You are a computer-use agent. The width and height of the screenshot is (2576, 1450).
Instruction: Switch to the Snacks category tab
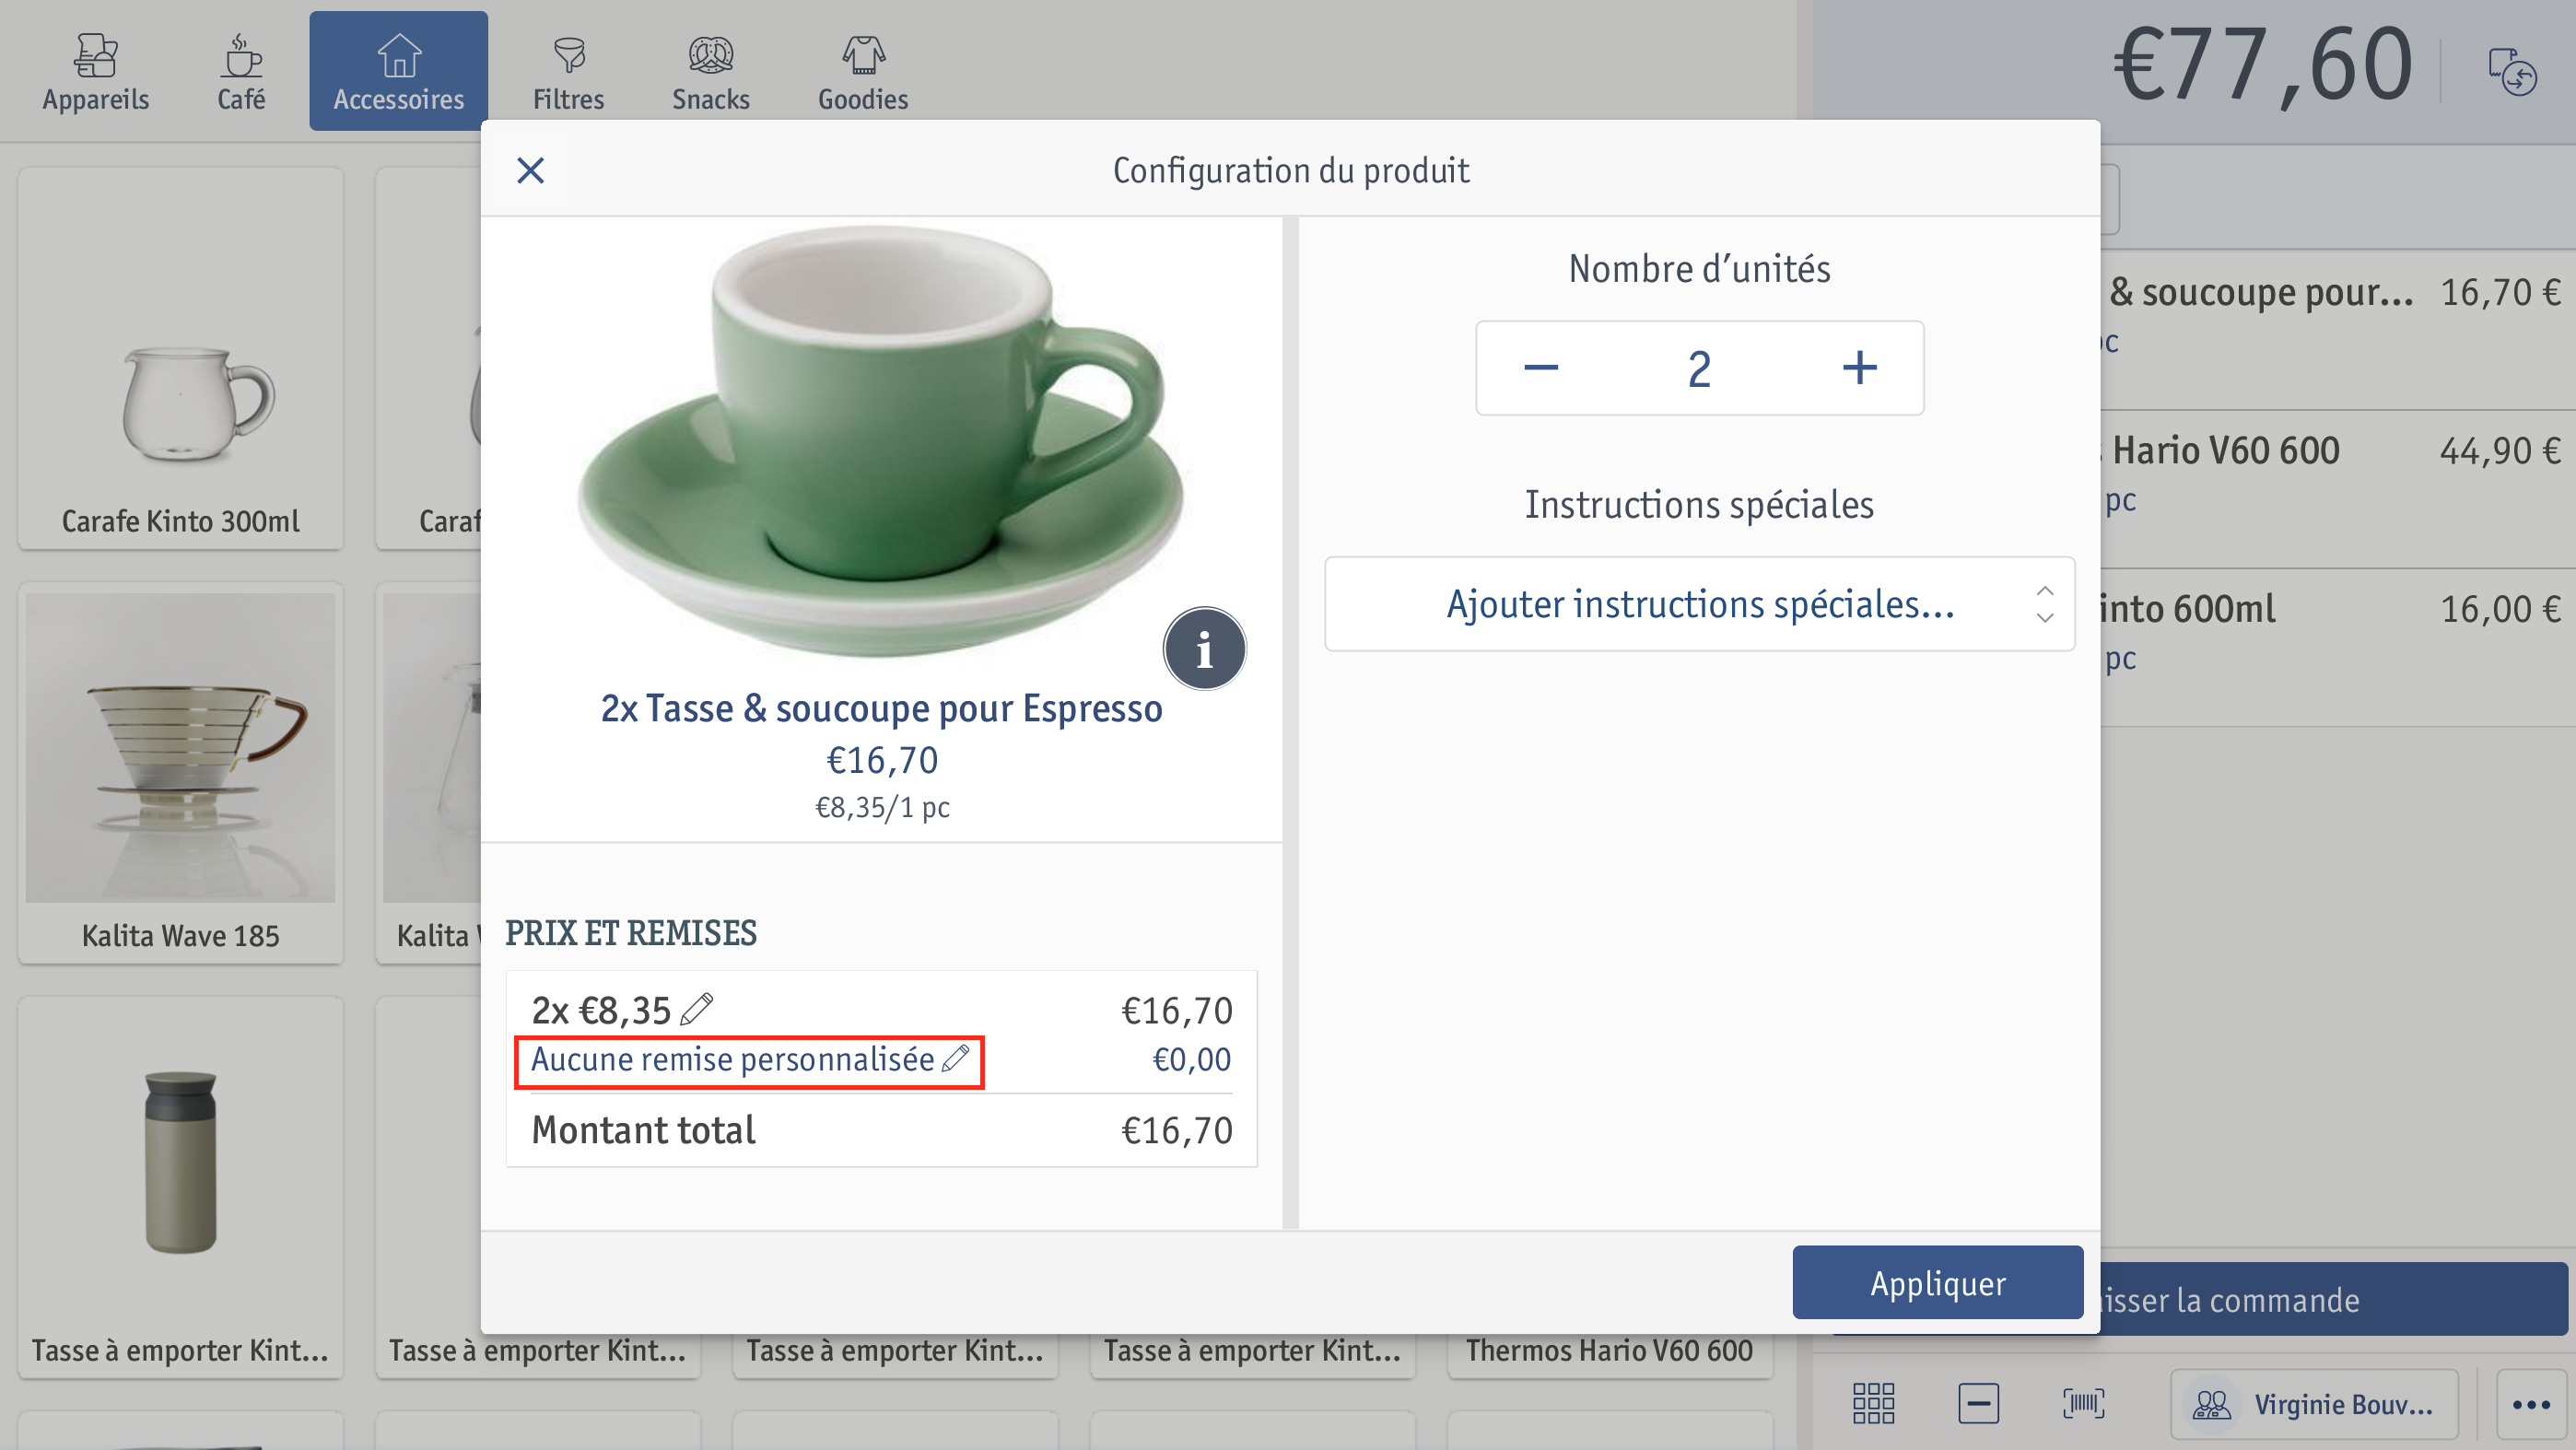click(x=710, y=72)
